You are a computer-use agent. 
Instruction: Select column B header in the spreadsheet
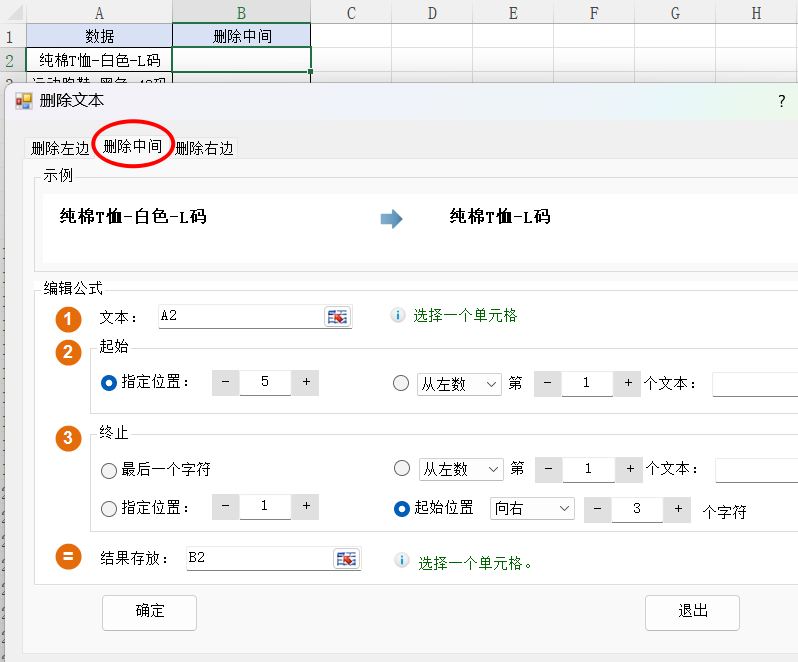[241, 12]
